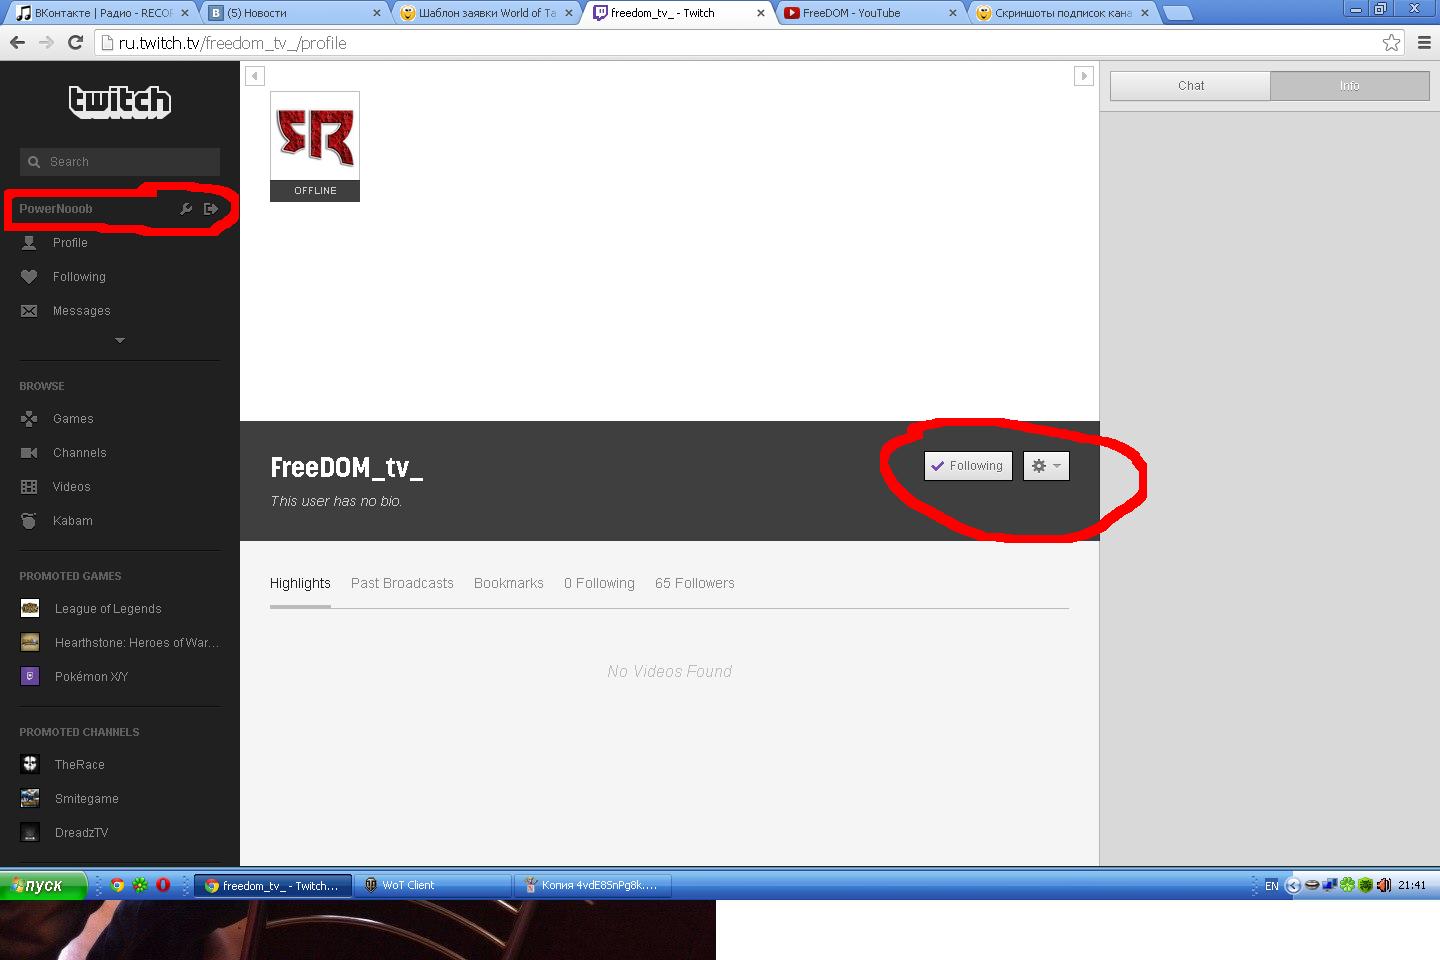Open Profile link in sidebar
Viewport: 1440px width, 960px height.
click(70, 243)
